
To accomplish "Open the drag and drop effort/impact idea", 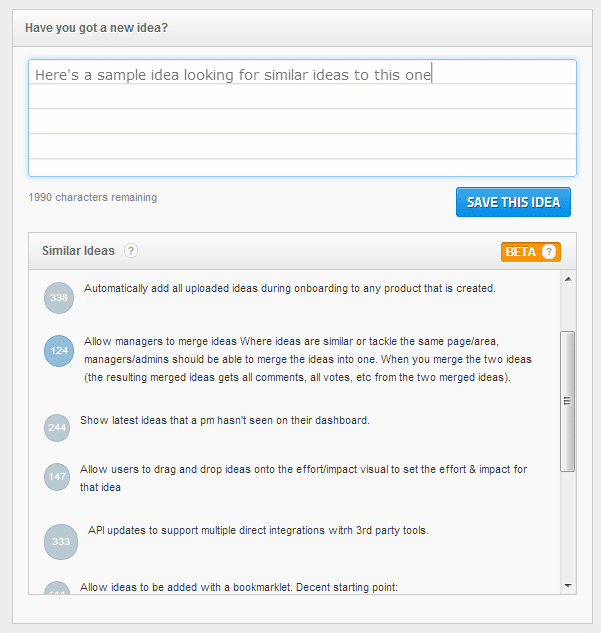I will 303,478.
